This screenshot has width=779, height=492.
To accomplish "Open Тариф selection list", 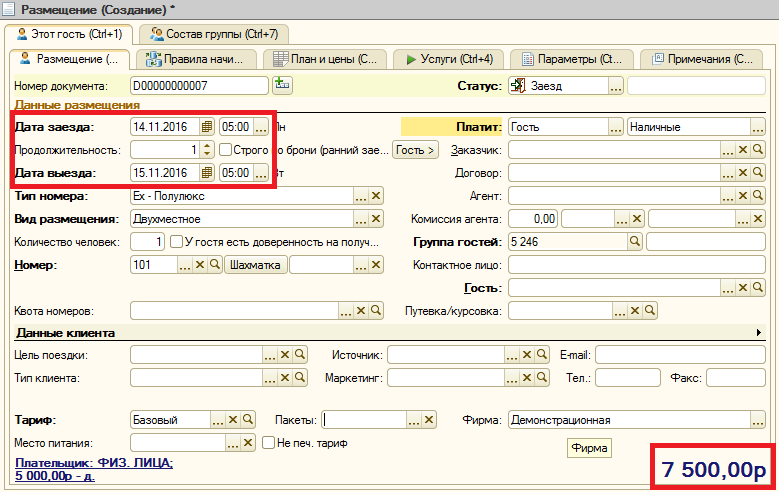I will point(218,419).
